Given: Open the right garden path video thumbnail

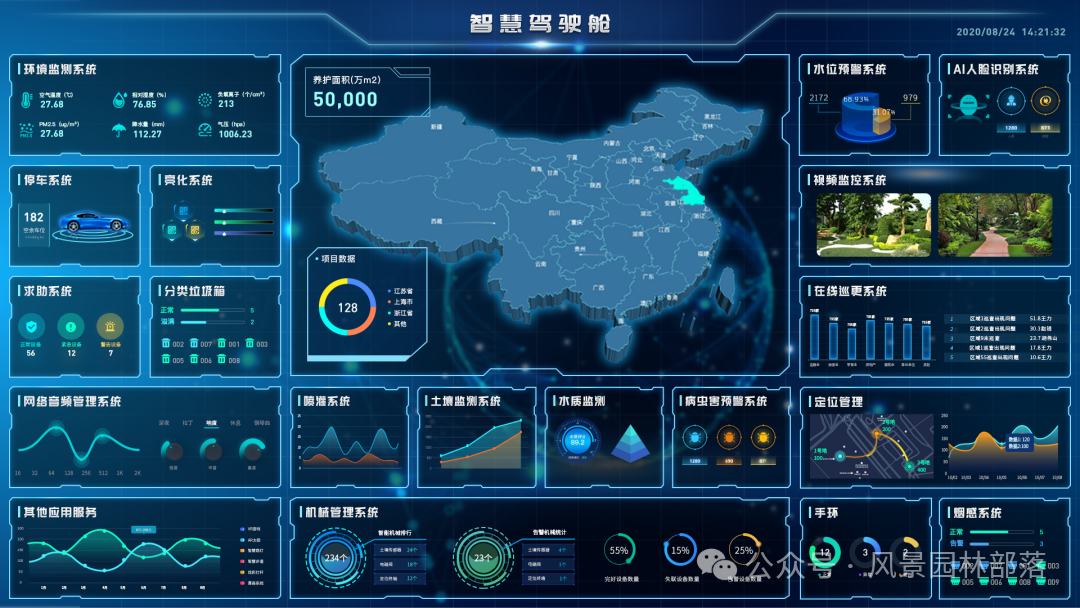Looking at the screenshot, I should tap(995, 225).
